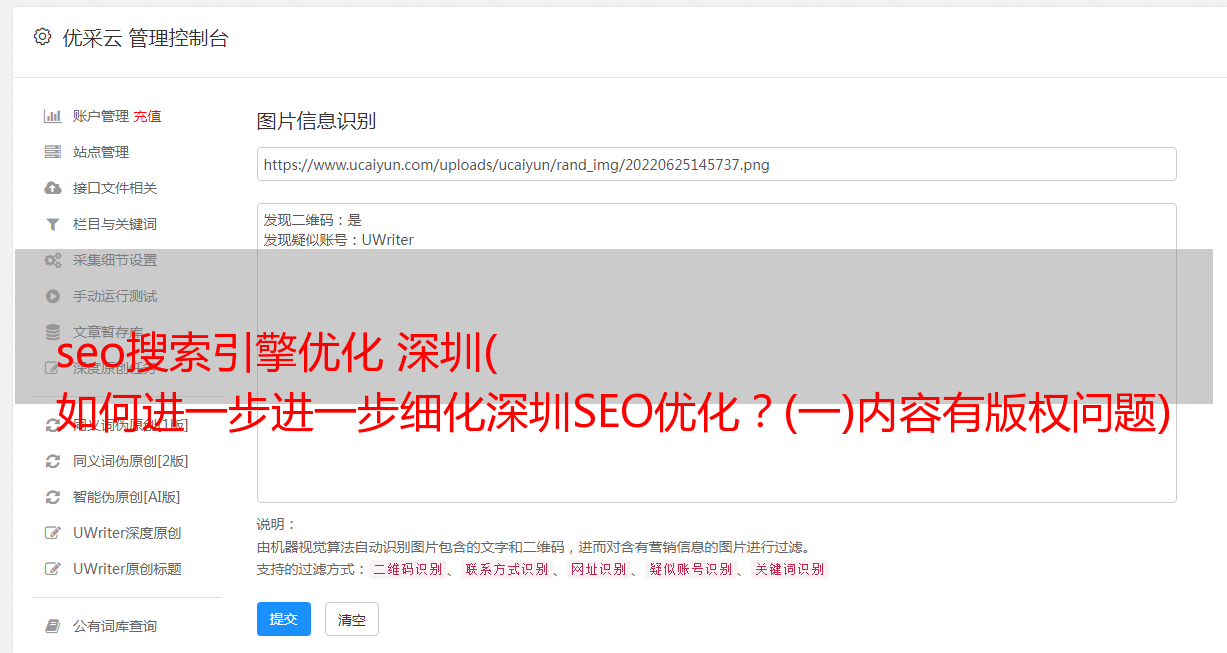Select 智能伪原创[AI版] menu entry

tap(127, 497)
